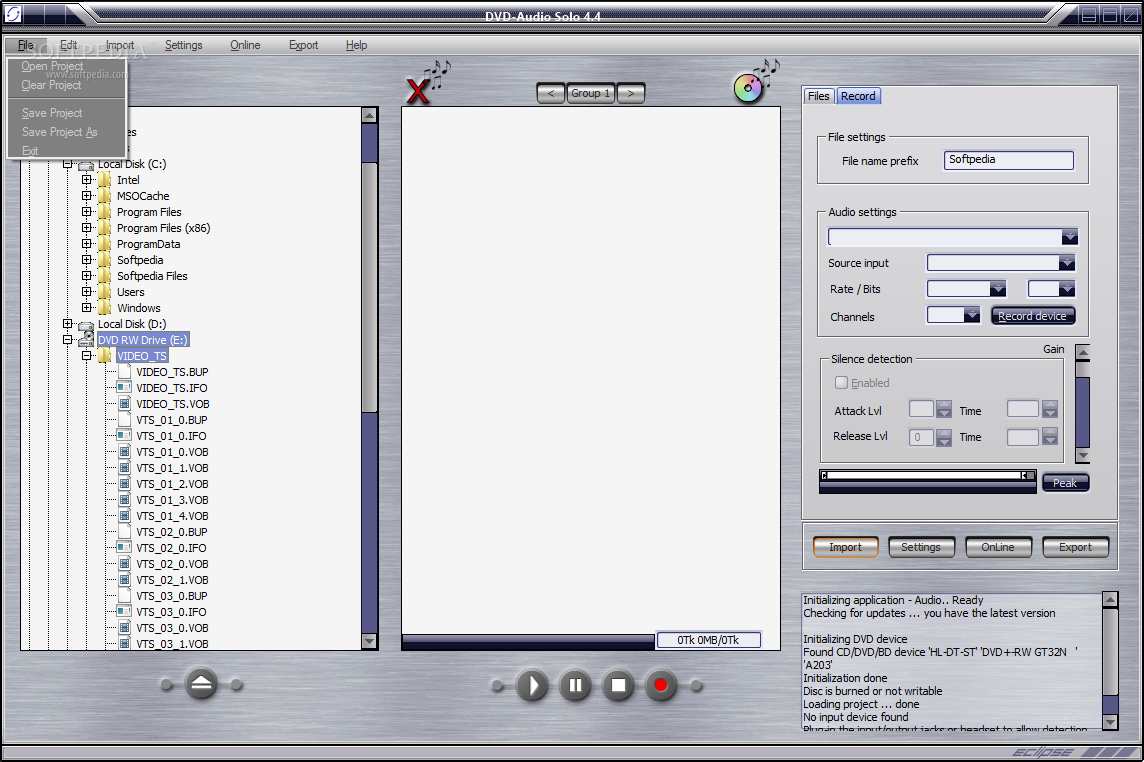The width and height of the screenshot is (1144, 762).
Task: Switch to the Files tab
Action: click(x=819, y=96)
